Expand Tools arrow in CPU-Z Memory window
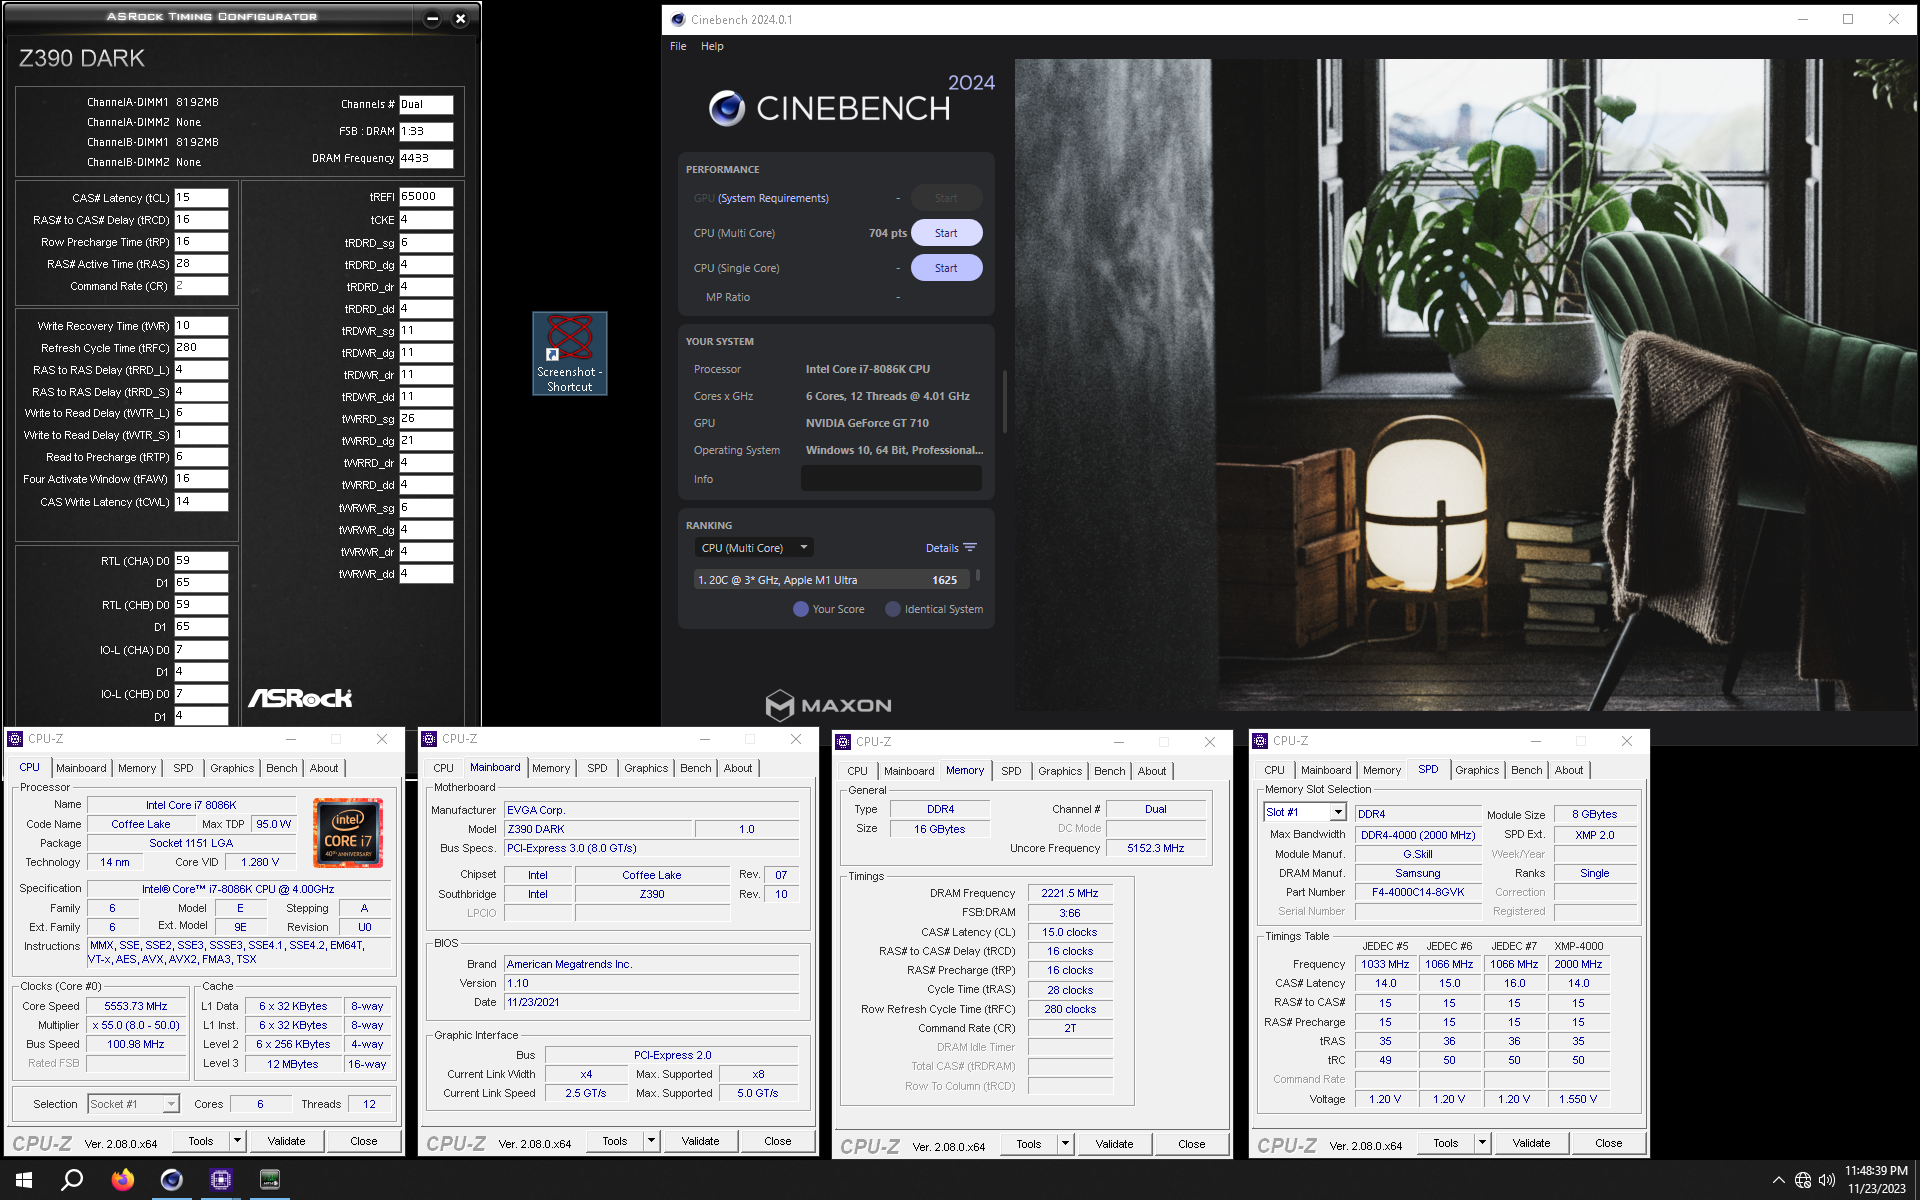Viewport: 1920px width, 1200px height. [1065, 1144]
